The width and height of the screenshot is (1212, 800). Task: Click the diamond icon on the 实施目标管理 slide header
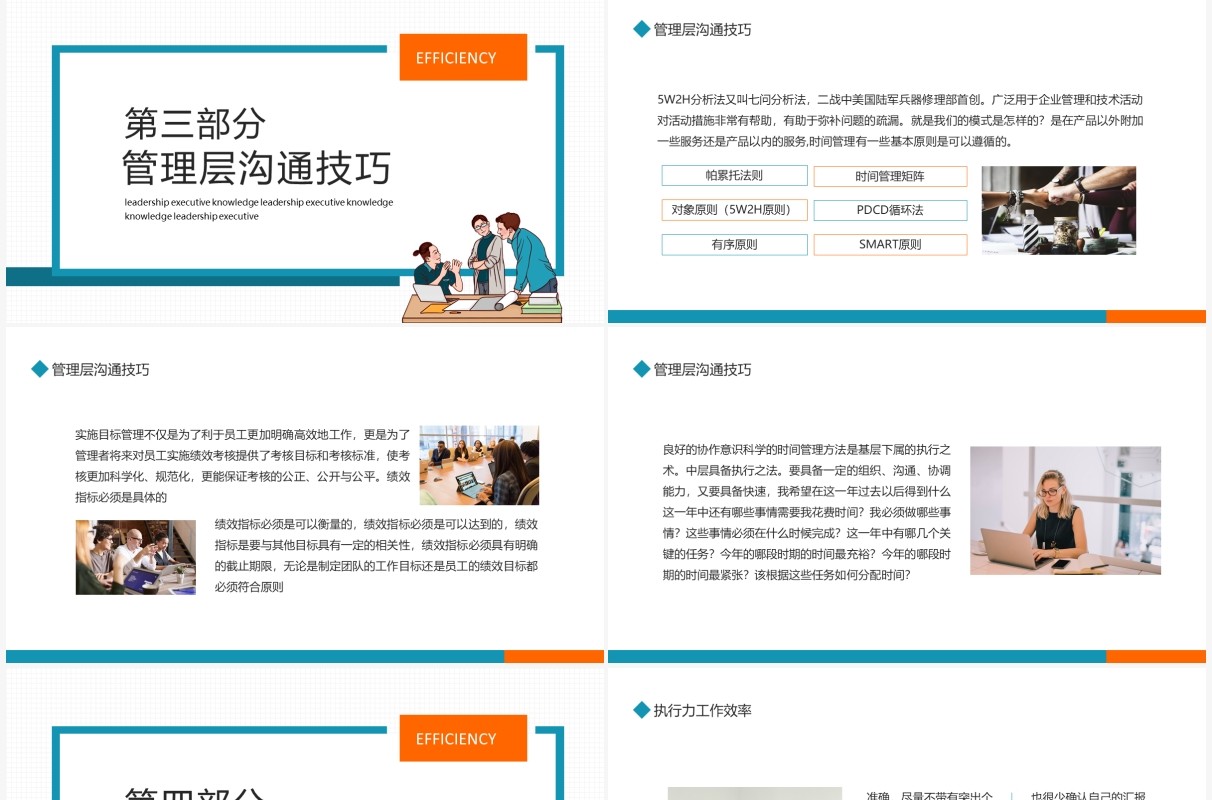(40, 369)
